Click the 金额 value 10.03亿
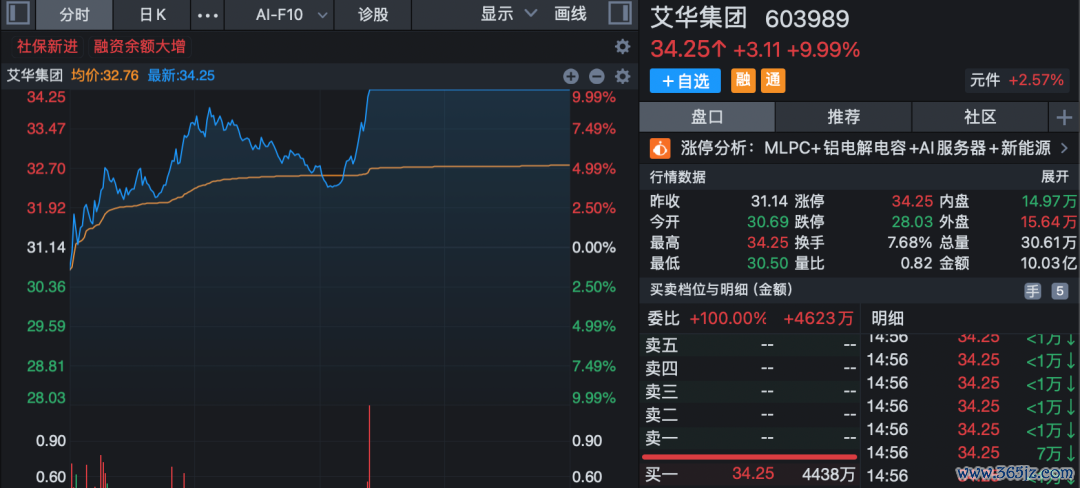The image size is (1080, 488). tap(1048, 264)
